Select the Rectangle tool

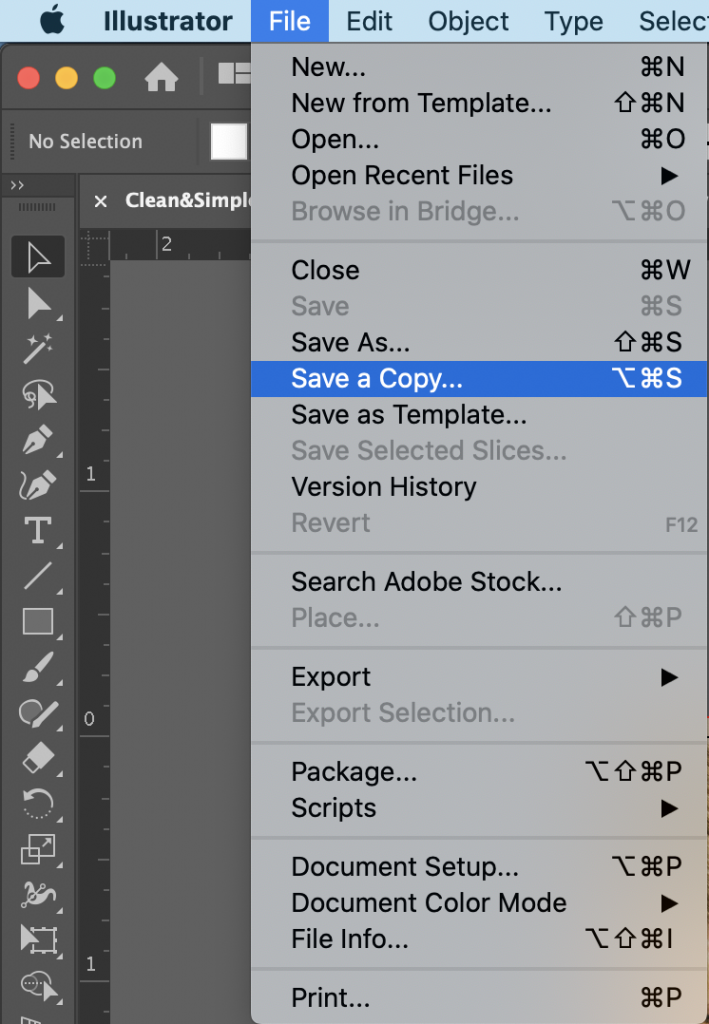tap(38, 622)
